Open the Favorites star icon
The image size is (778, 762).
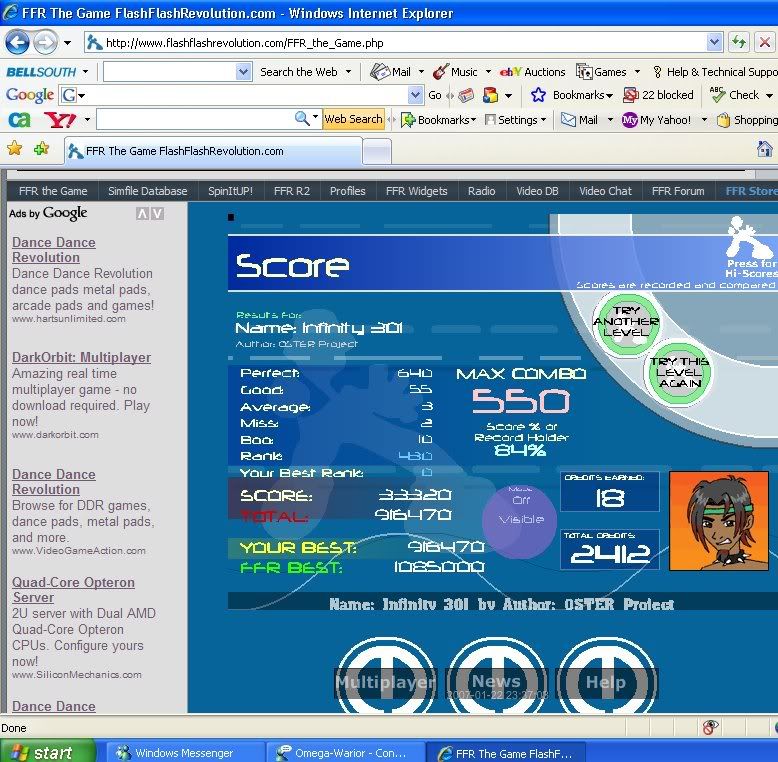pyautogui.click(x=15, y=149)
